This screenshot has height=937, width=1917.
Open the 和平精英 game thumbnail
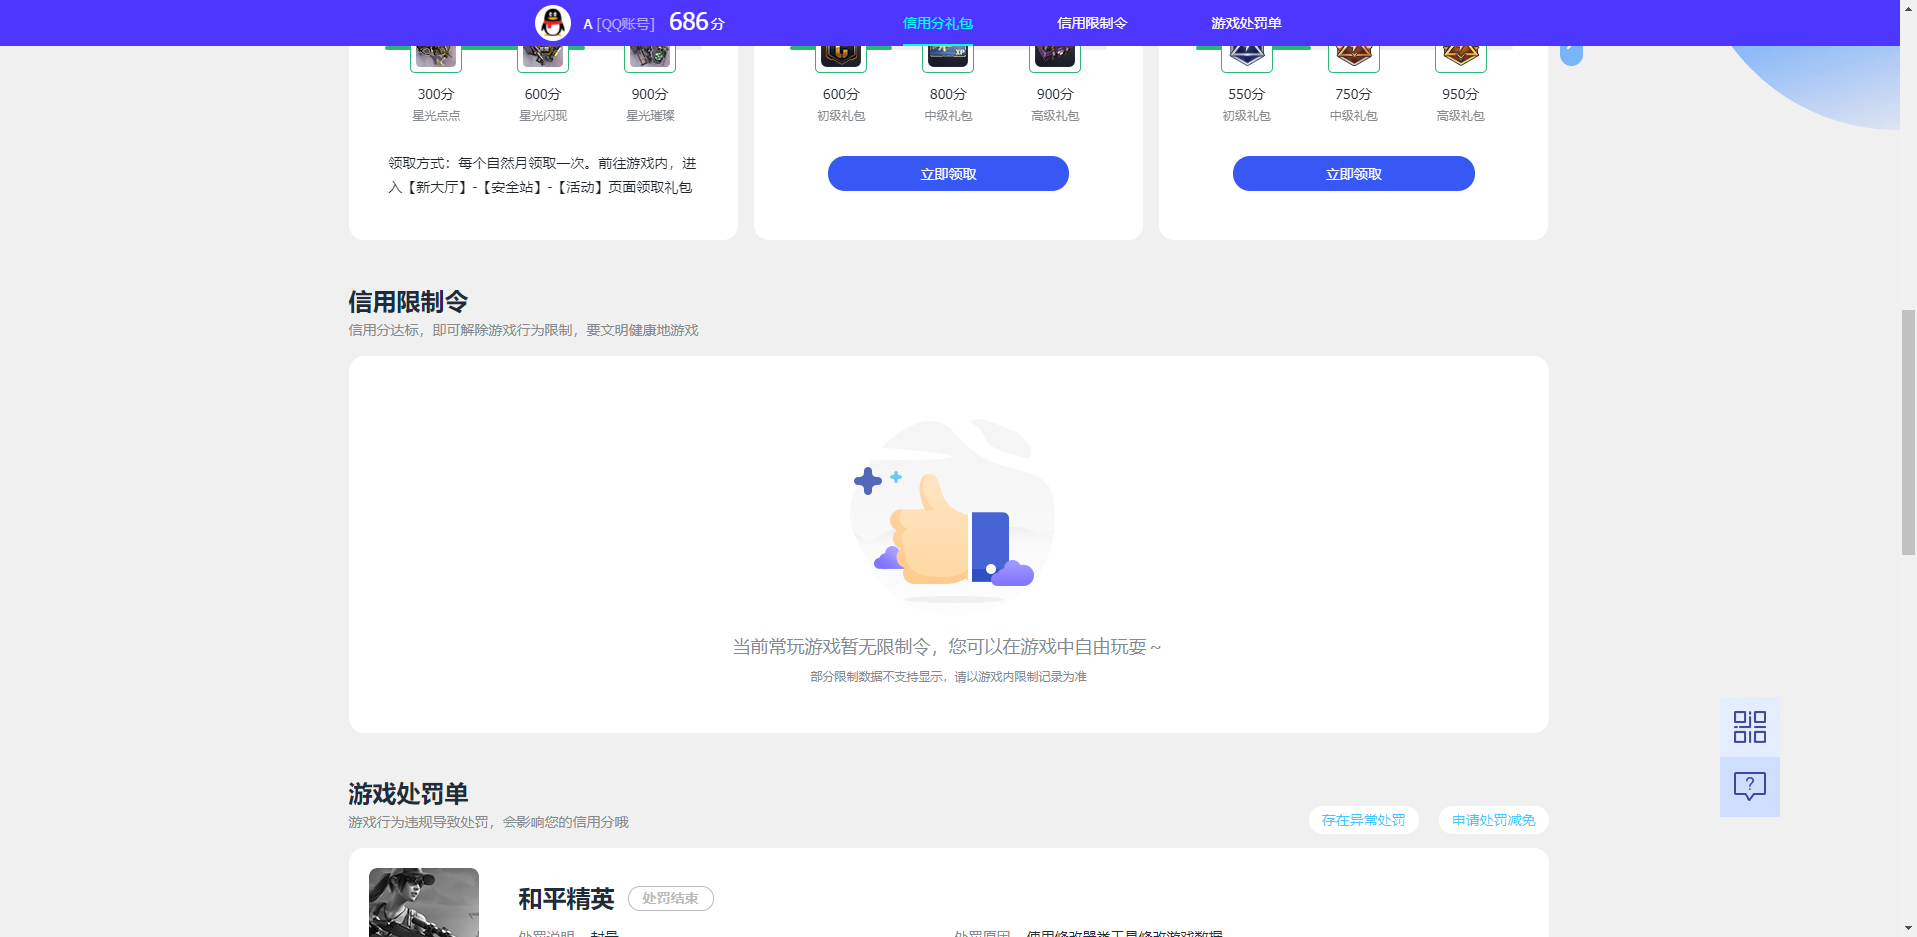424,902
